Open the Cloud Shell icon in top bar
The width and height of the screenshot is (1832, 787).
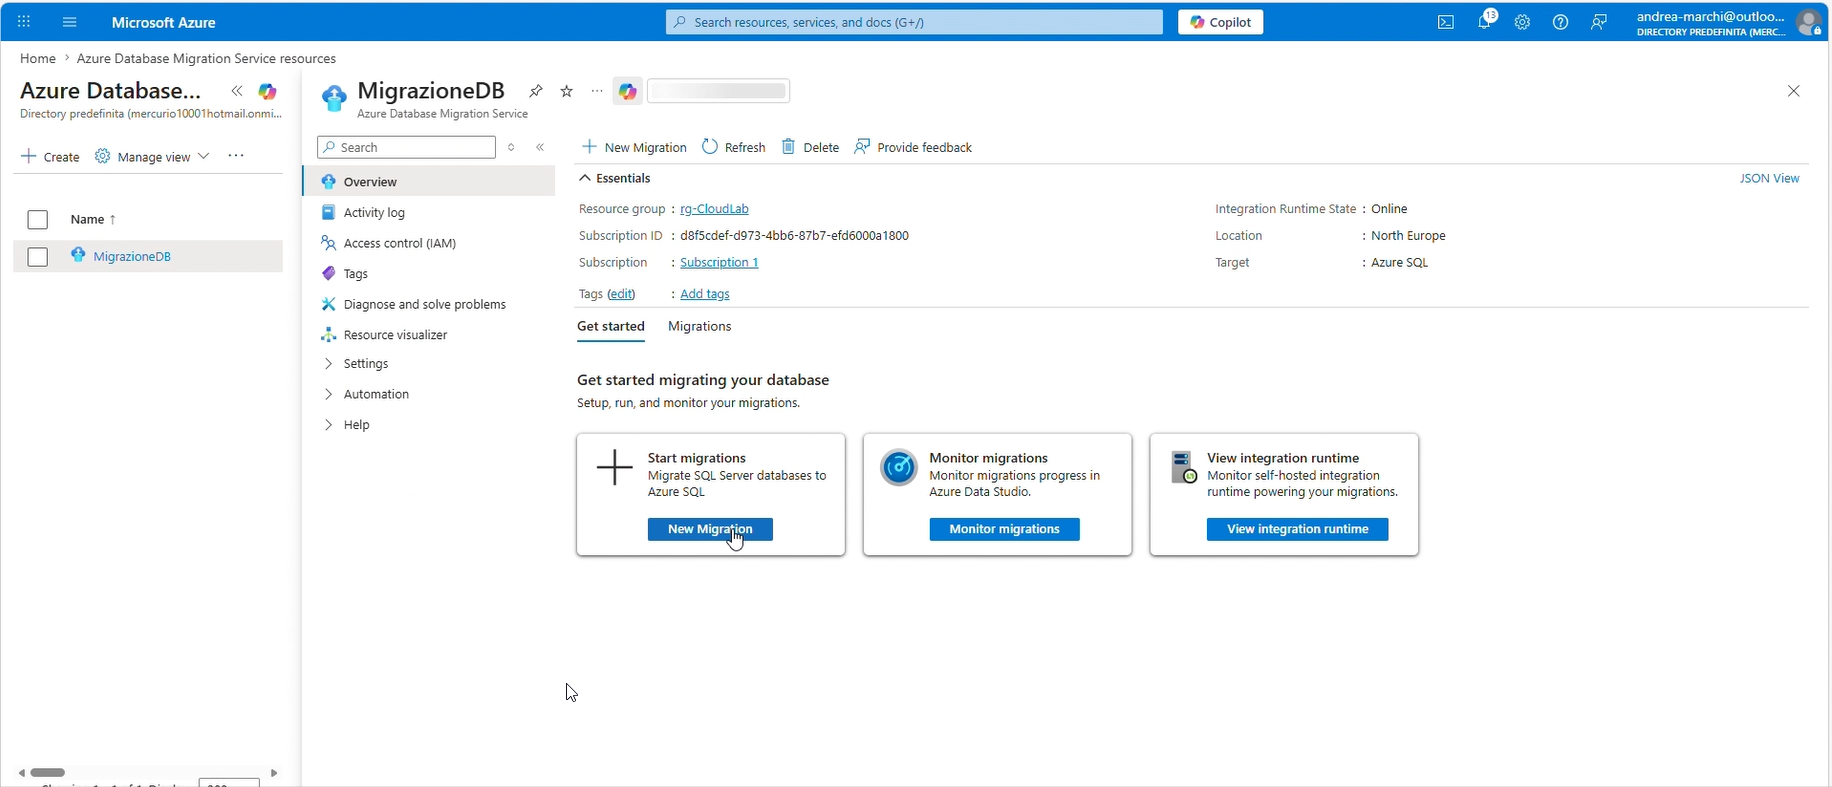coord(1446,22)
